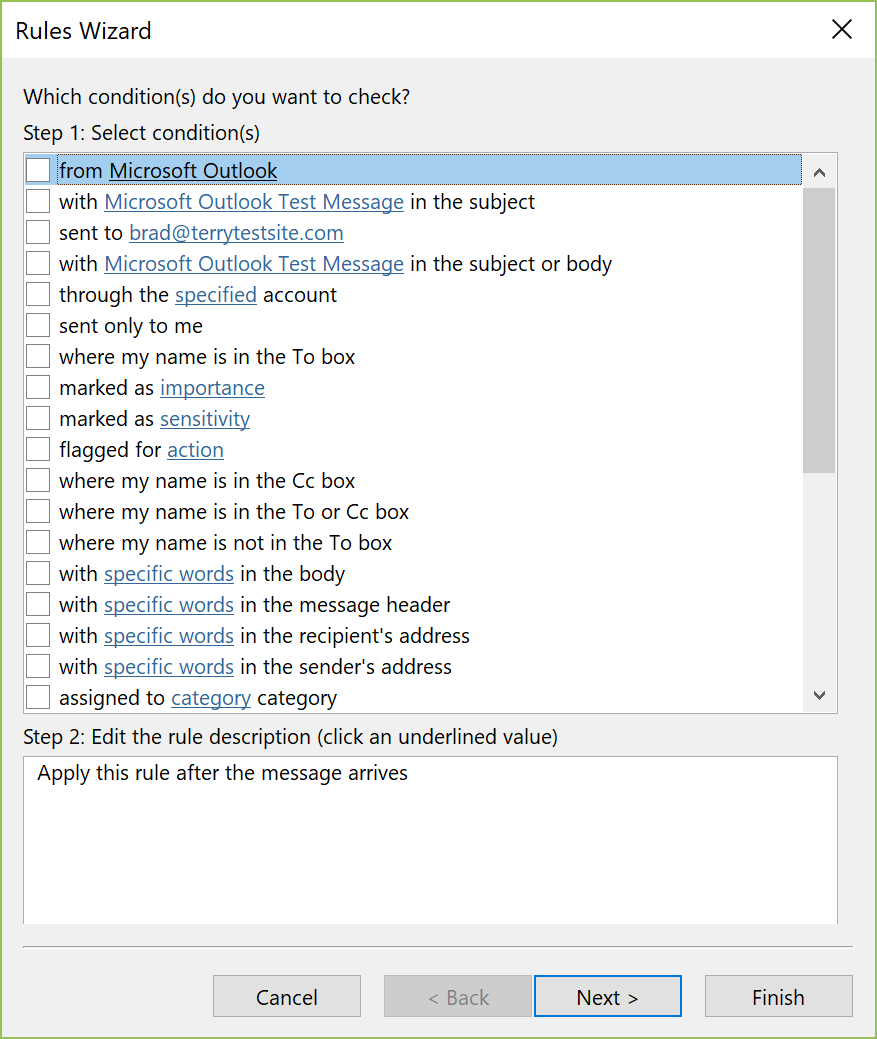The image size is (877, 1039).
Task: Enable 'where my name is in the Cc box' checkbox
Action: click(38, 480)
